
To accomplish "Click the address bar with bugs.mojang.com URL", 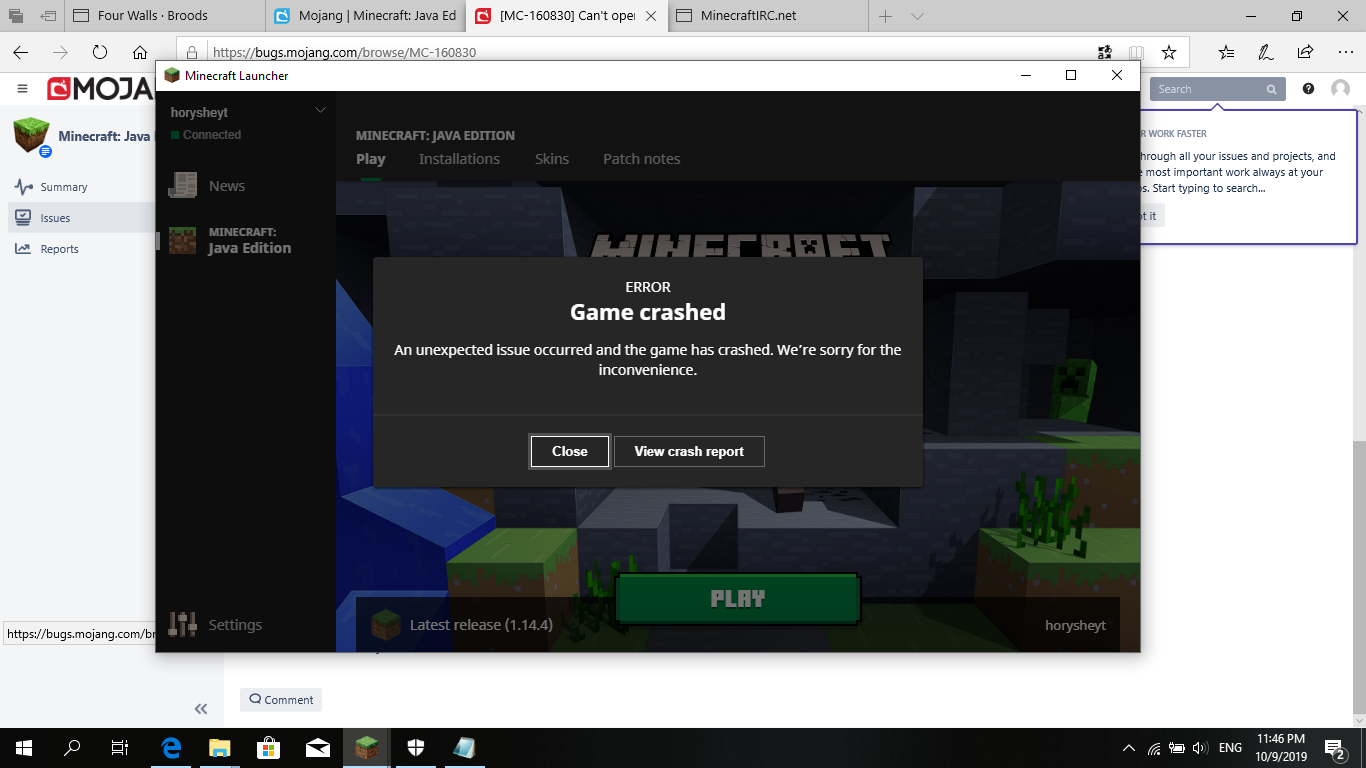I will click(x=640, y=52).
